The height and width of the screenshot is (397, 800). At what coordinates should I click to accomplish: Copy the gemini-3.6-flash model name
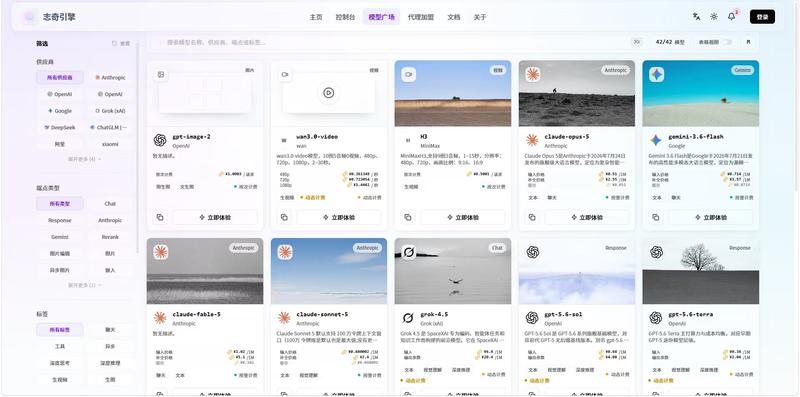pyautogui.click(x=656, y=217)
